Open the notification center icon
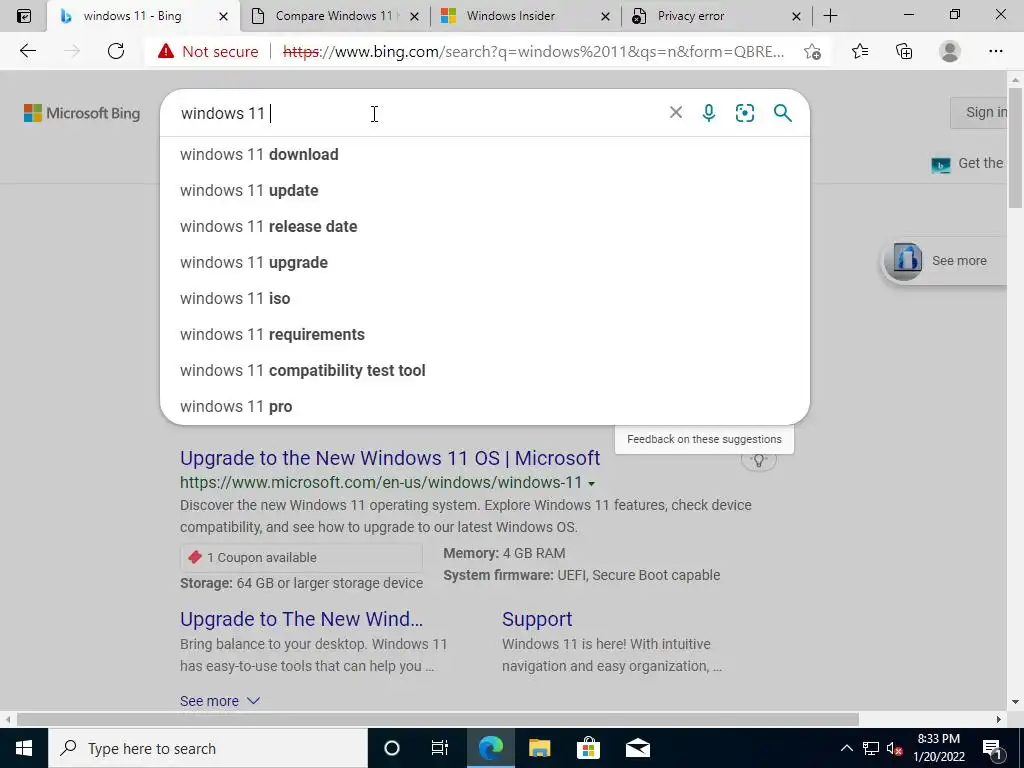Viewport: 1024px width, 768px height. 992,748
